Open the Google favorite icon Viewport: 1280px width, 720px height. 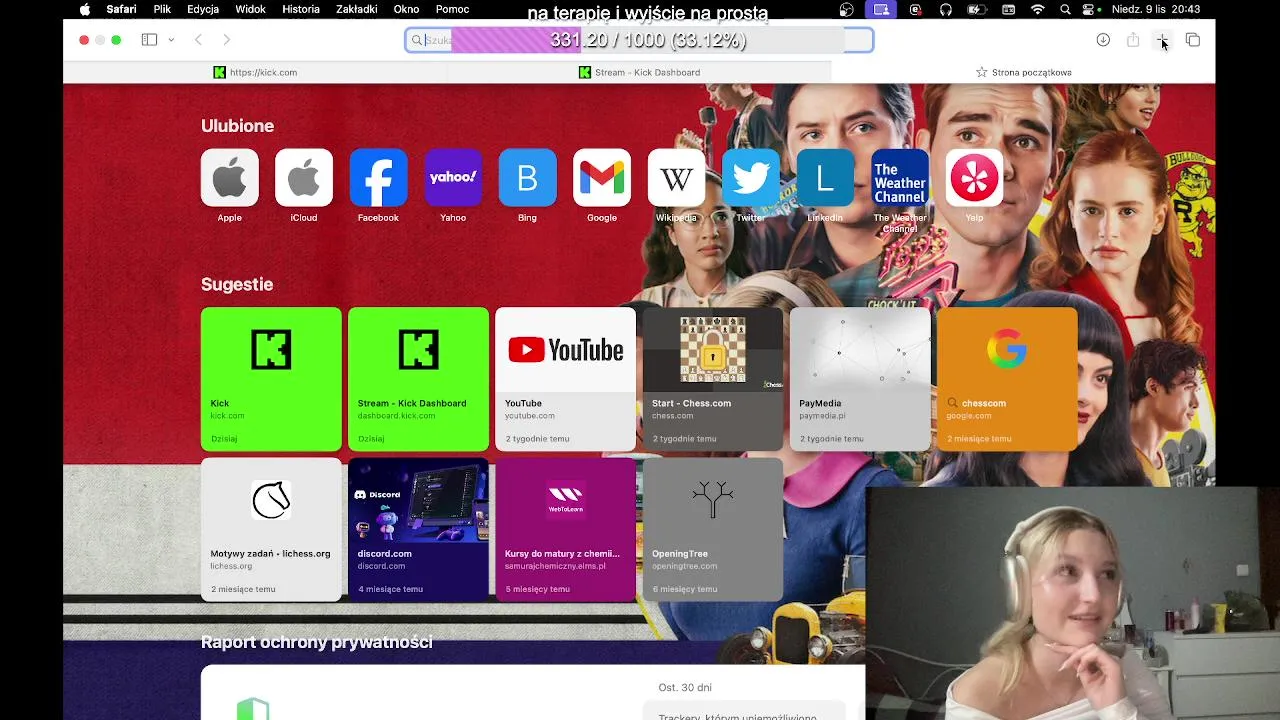click(x=602, y=178)
